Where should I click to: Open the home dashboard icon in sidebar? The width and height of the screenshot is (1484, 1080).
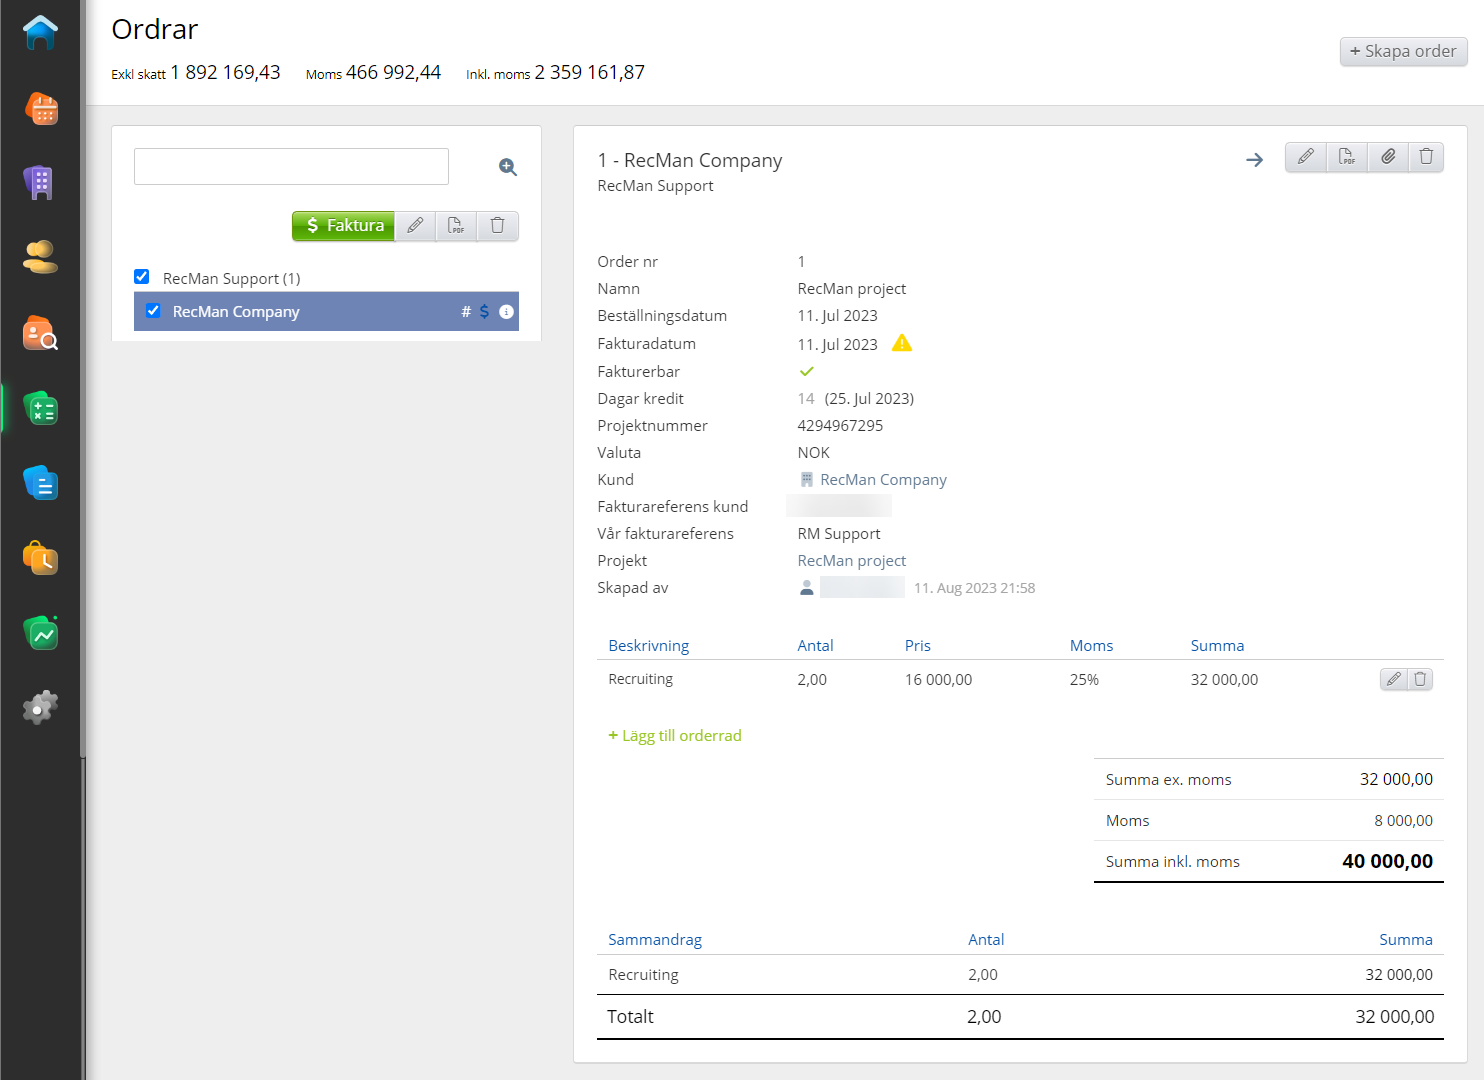coord(40,33)
